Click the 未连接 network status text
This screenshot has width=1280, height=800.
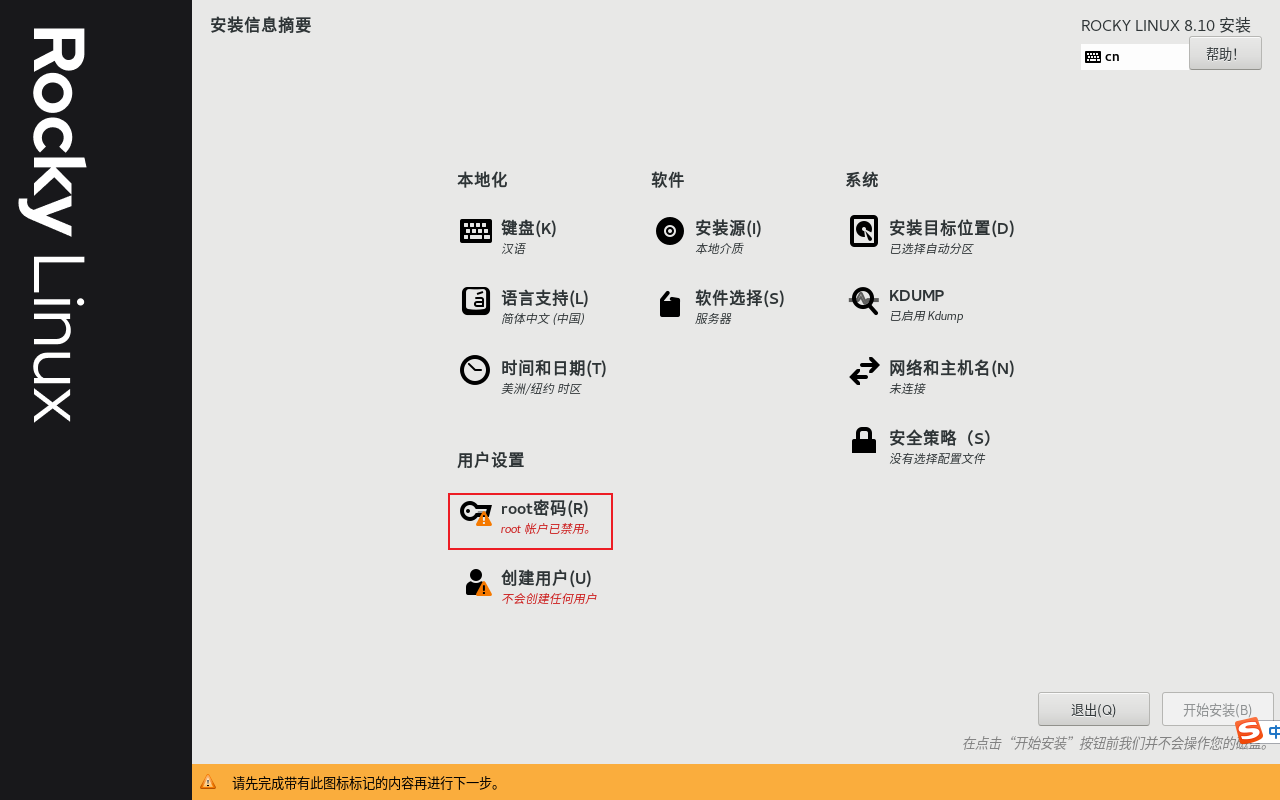[907, 389]
